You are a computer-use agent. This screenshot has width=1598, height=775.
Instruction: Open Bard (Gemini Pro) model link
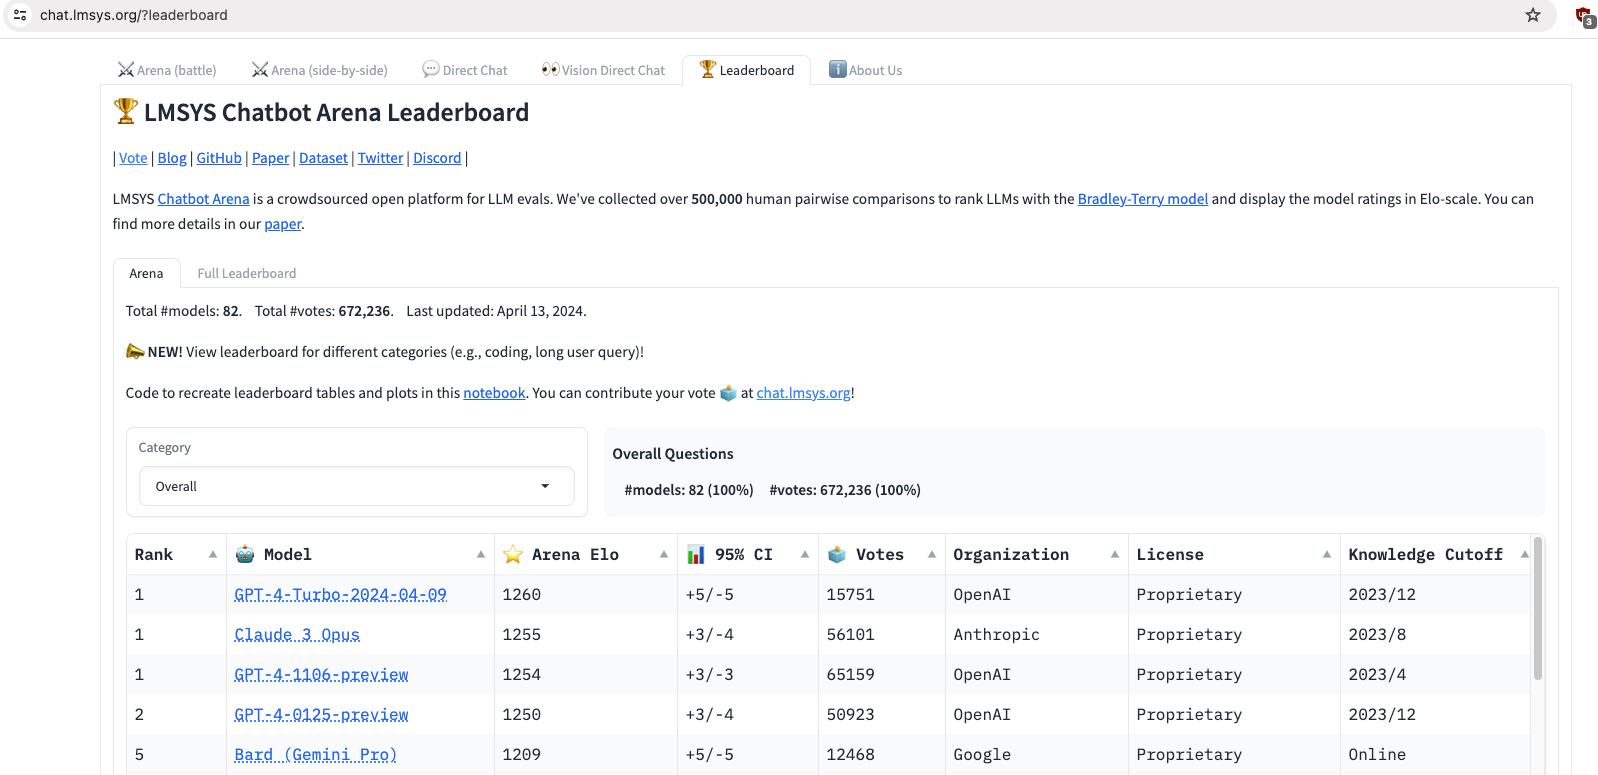(x=315, y=754)
